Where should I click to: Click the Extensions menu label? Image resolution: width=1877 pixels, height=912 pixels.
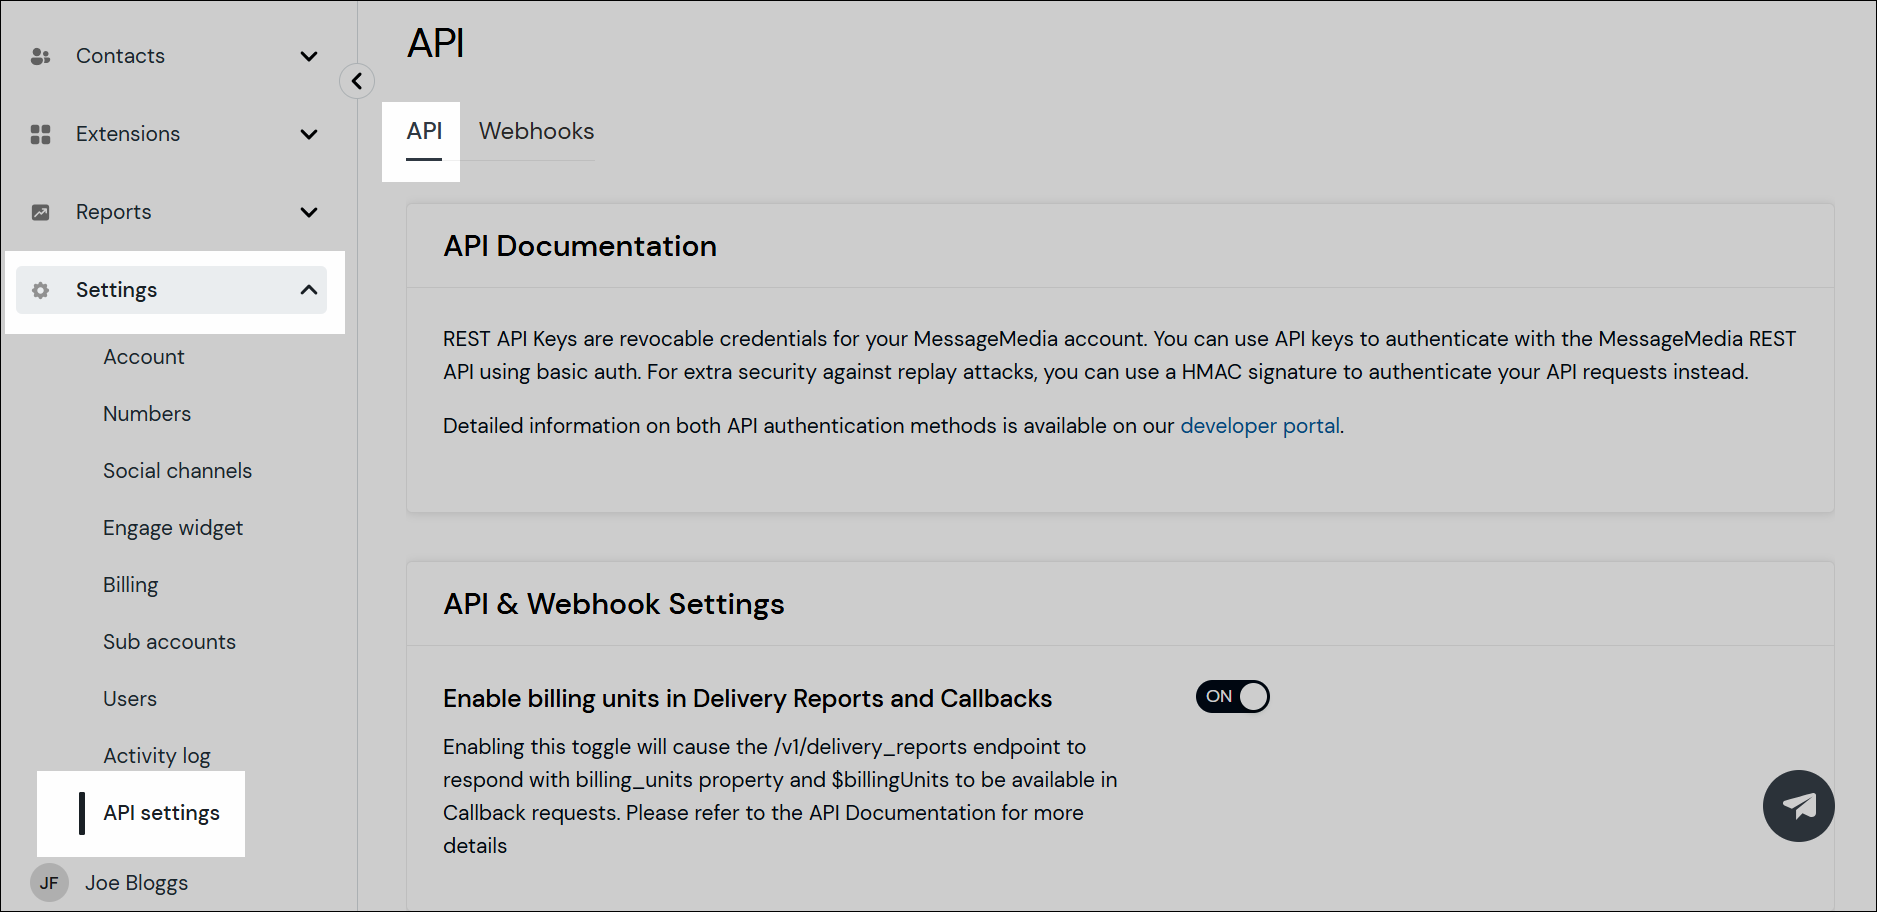point(128,134)
